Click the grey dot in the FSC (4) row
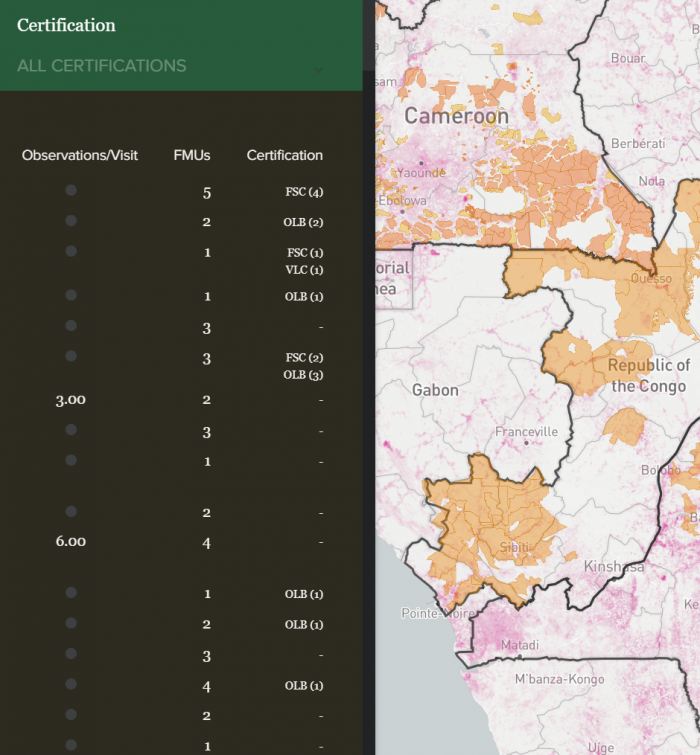This screenshot has height=755, width=700. [71, 190]
